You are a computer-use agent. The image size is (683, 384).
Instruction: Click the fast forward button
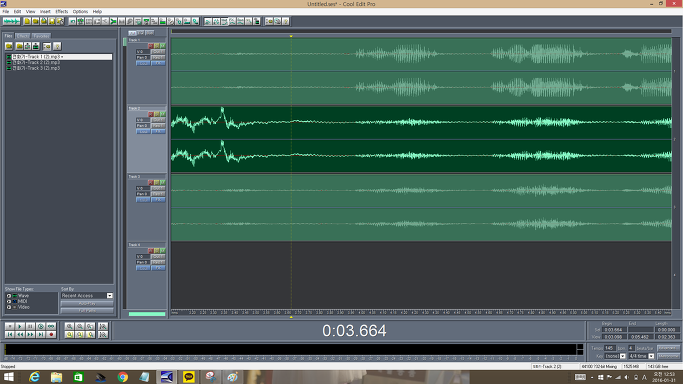pyautogui.click(x=30, y=334)
